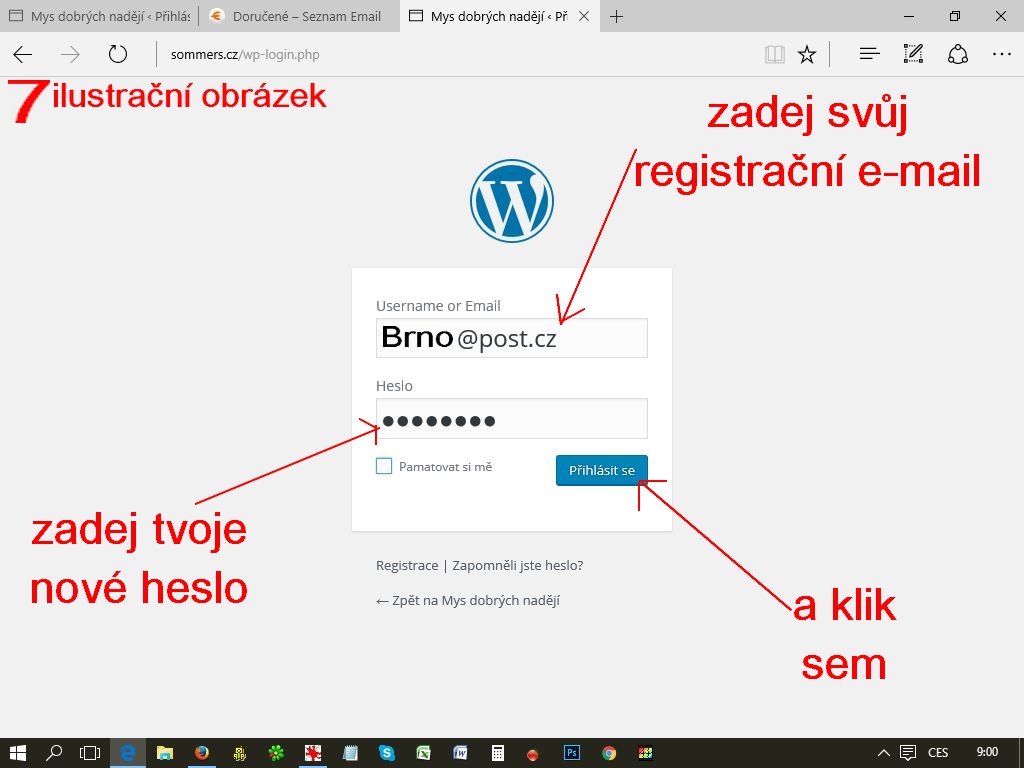Open Edge More actions ellipsis menu
1024x768 pixels.
coord(1001,54)
